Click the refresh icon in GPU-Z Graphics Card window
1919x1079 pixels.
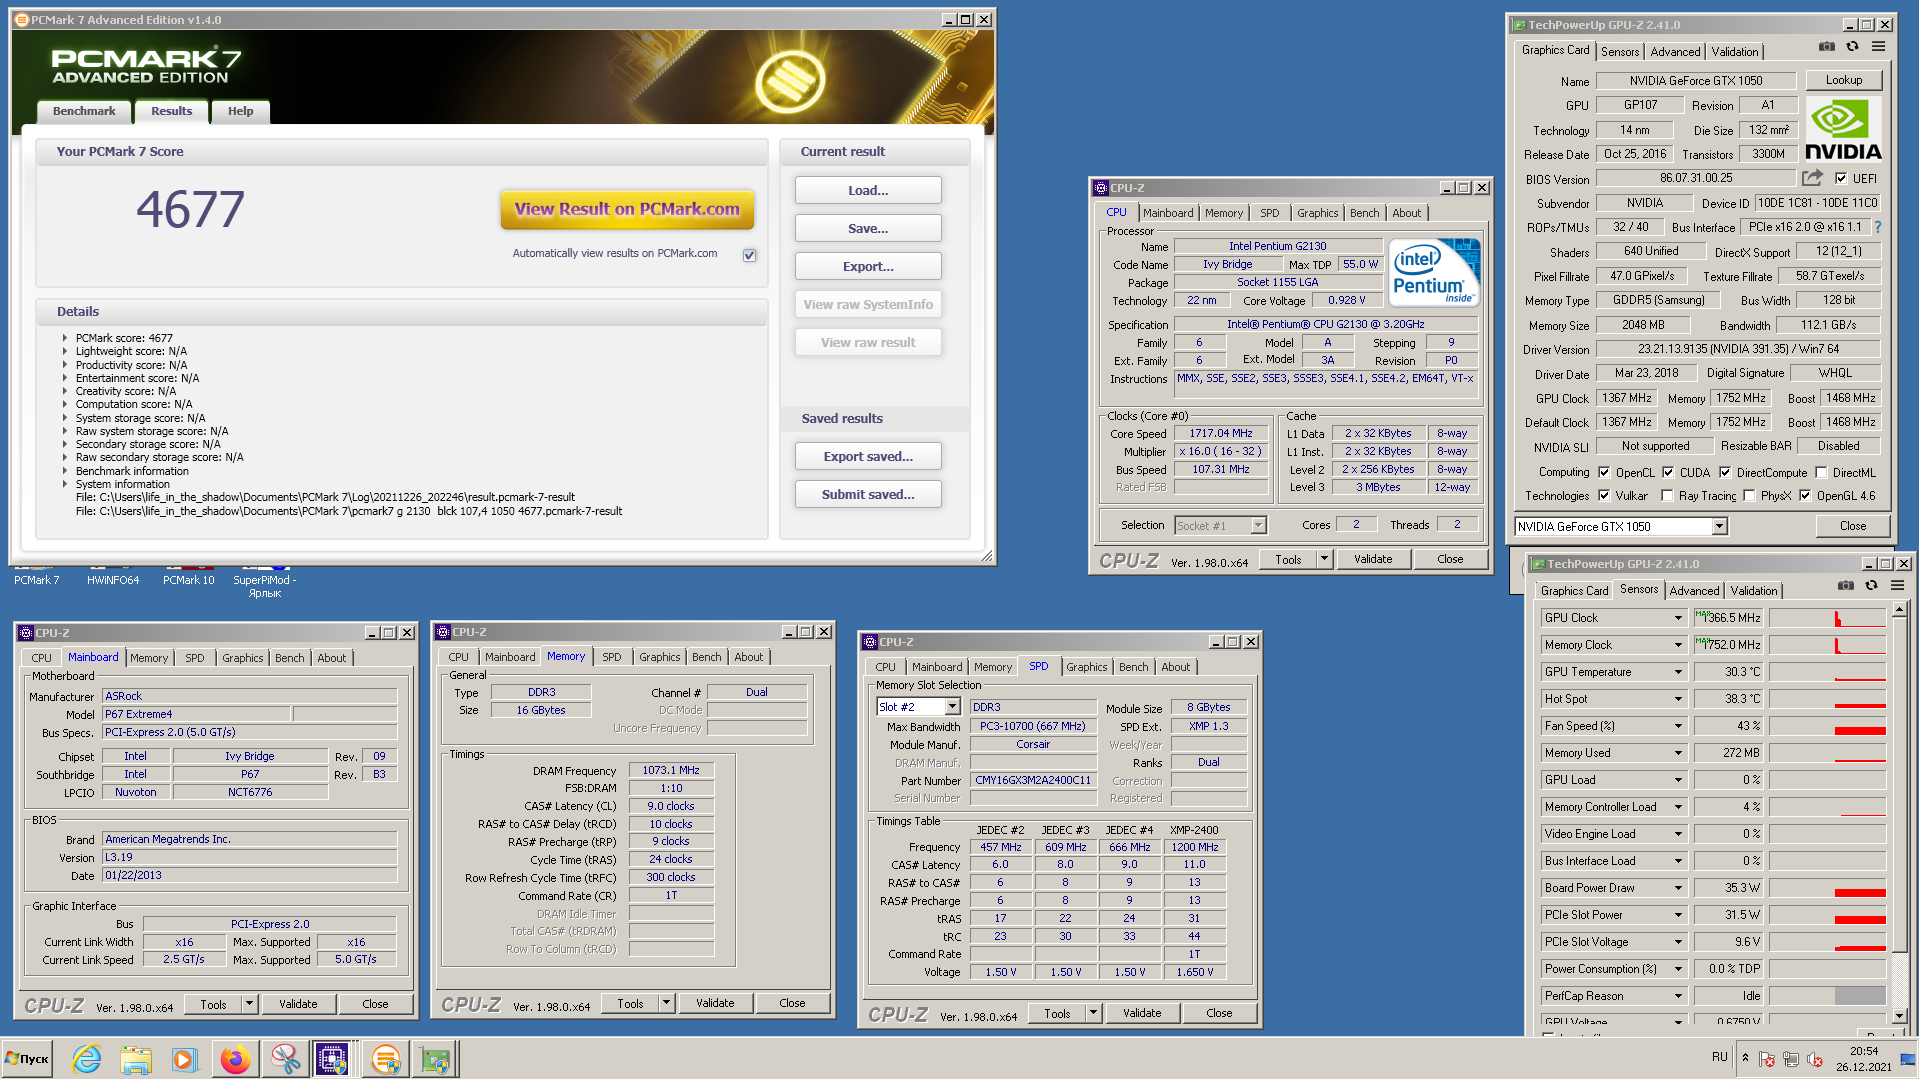(1852, 46)
